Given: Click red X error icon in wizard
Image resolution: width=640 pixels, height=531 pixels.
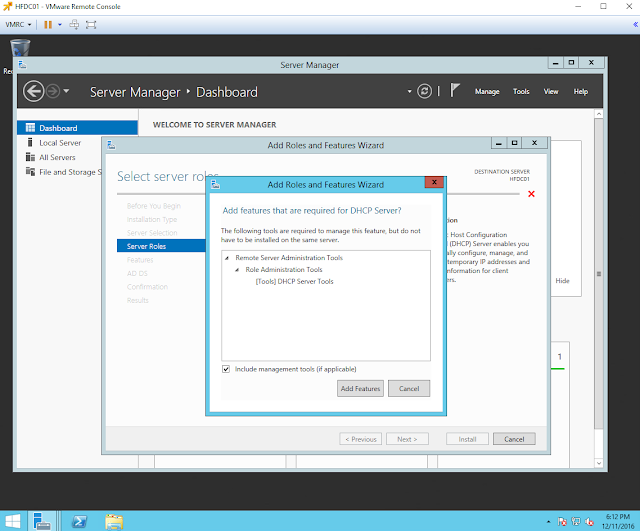Looking at the screenshot, I should 531,194.
